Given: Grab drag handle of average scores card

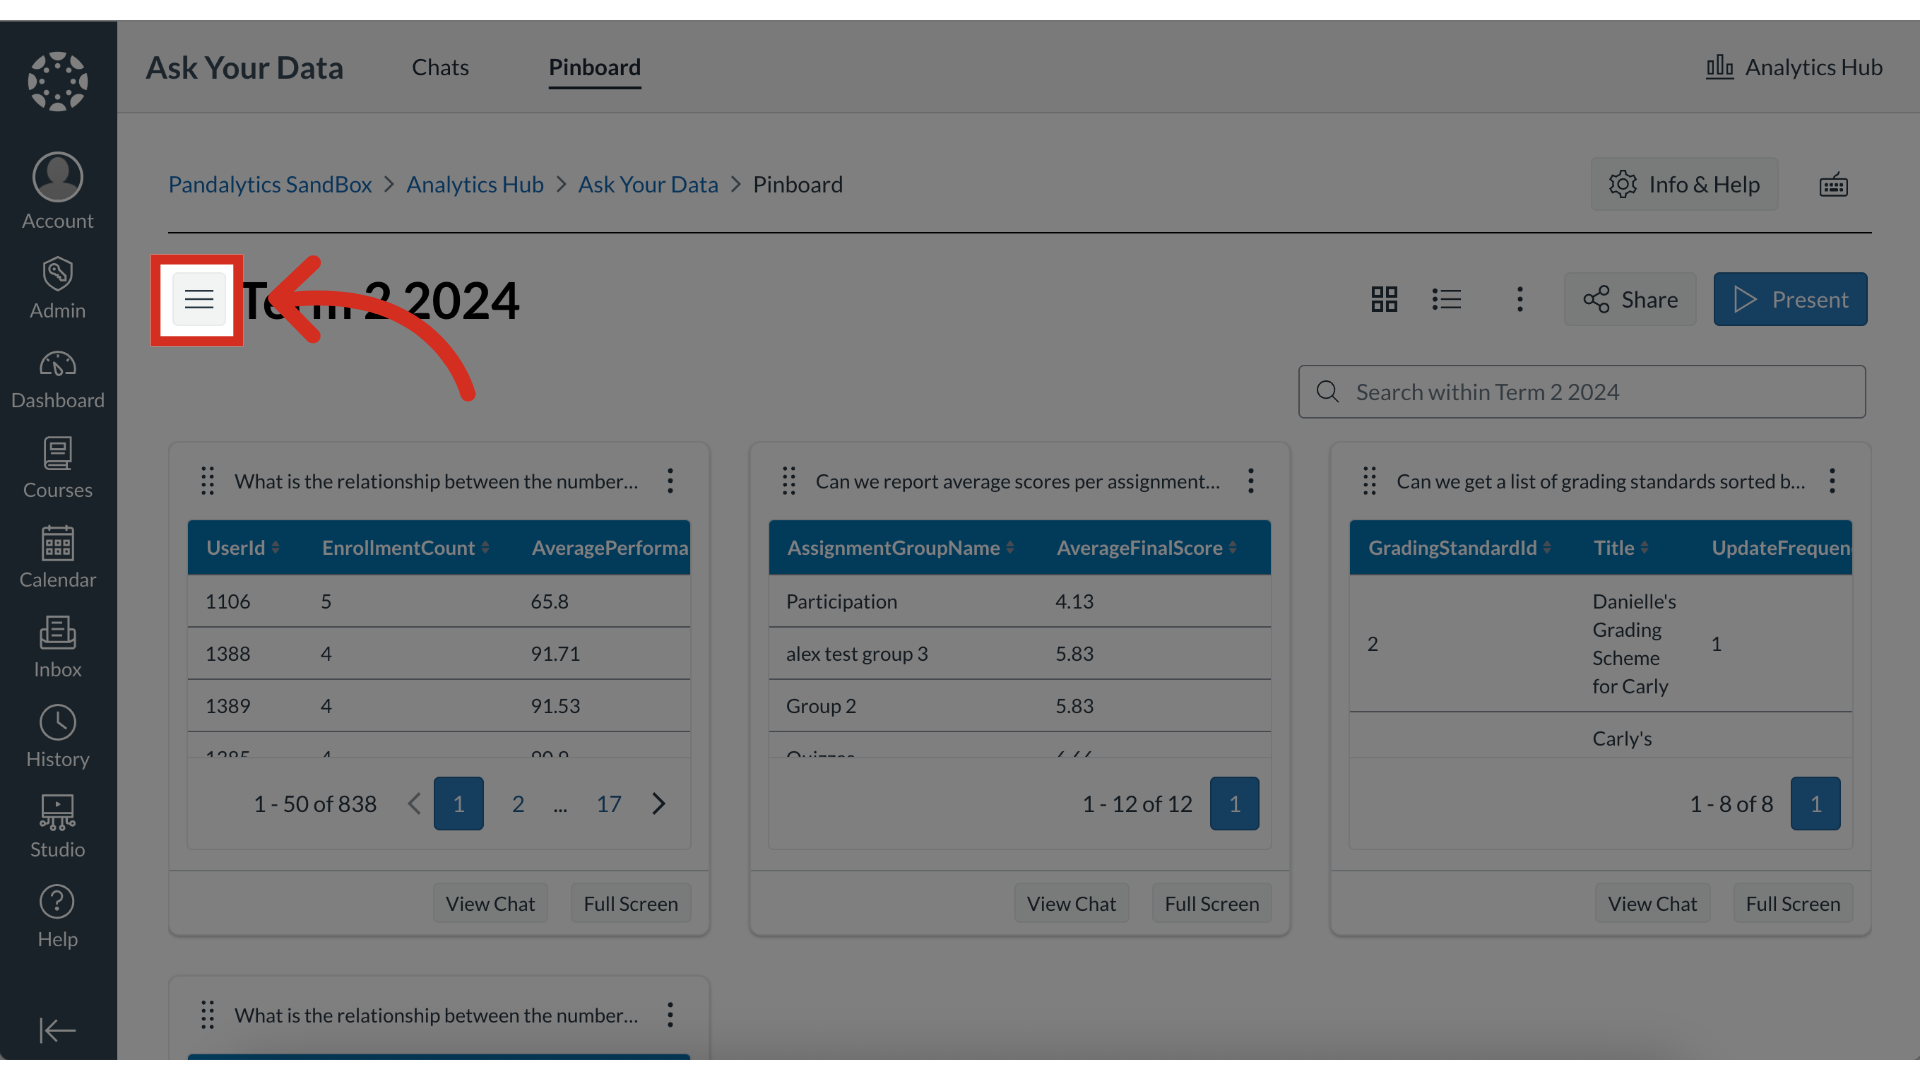Looking at the screenshot, I should 789,481.
